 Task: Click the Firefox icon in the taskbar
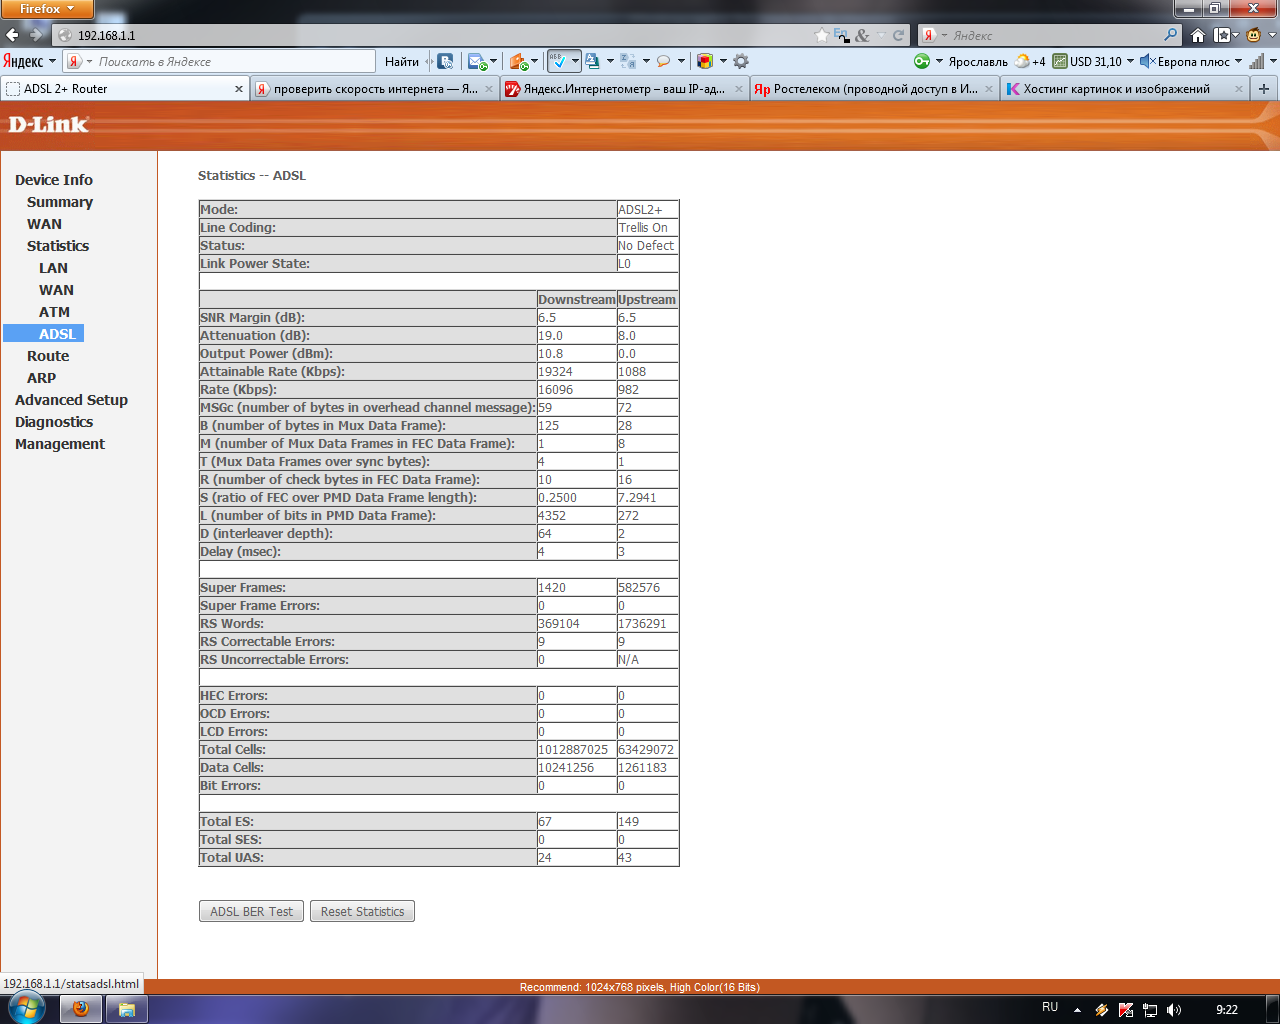81,1009
